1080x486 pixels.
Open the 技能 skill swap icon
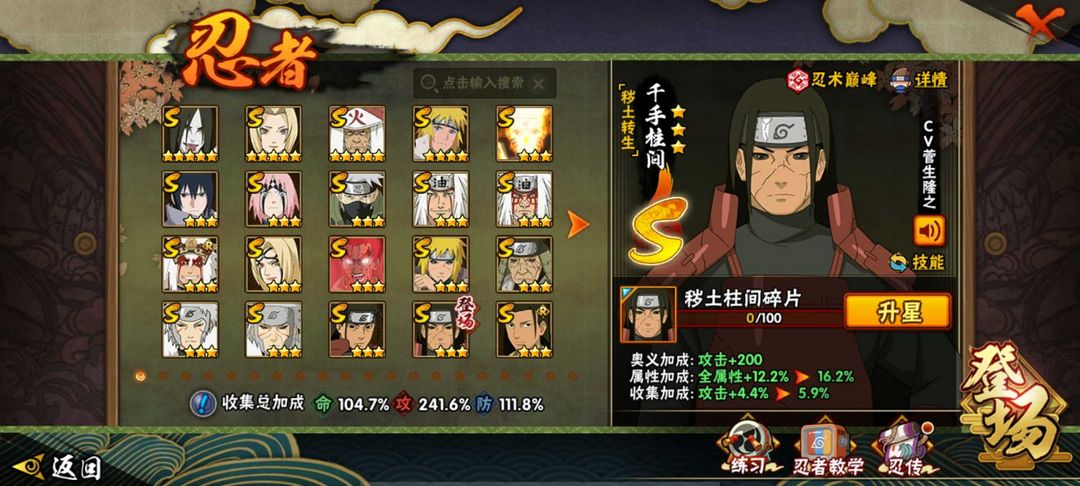[898, 262]
